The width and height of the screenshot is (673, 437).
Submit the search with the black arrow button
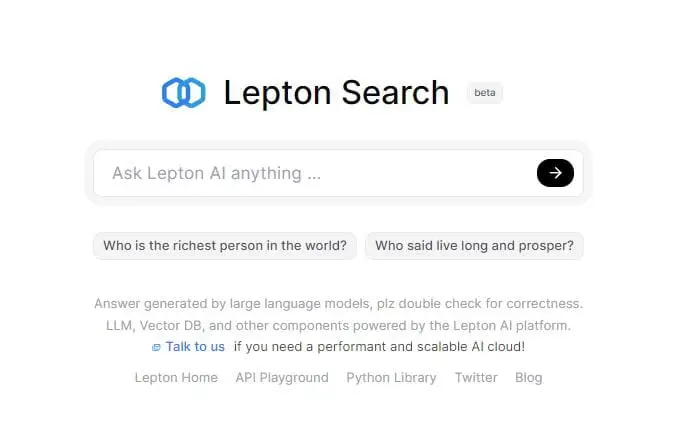tap(555, 173)
